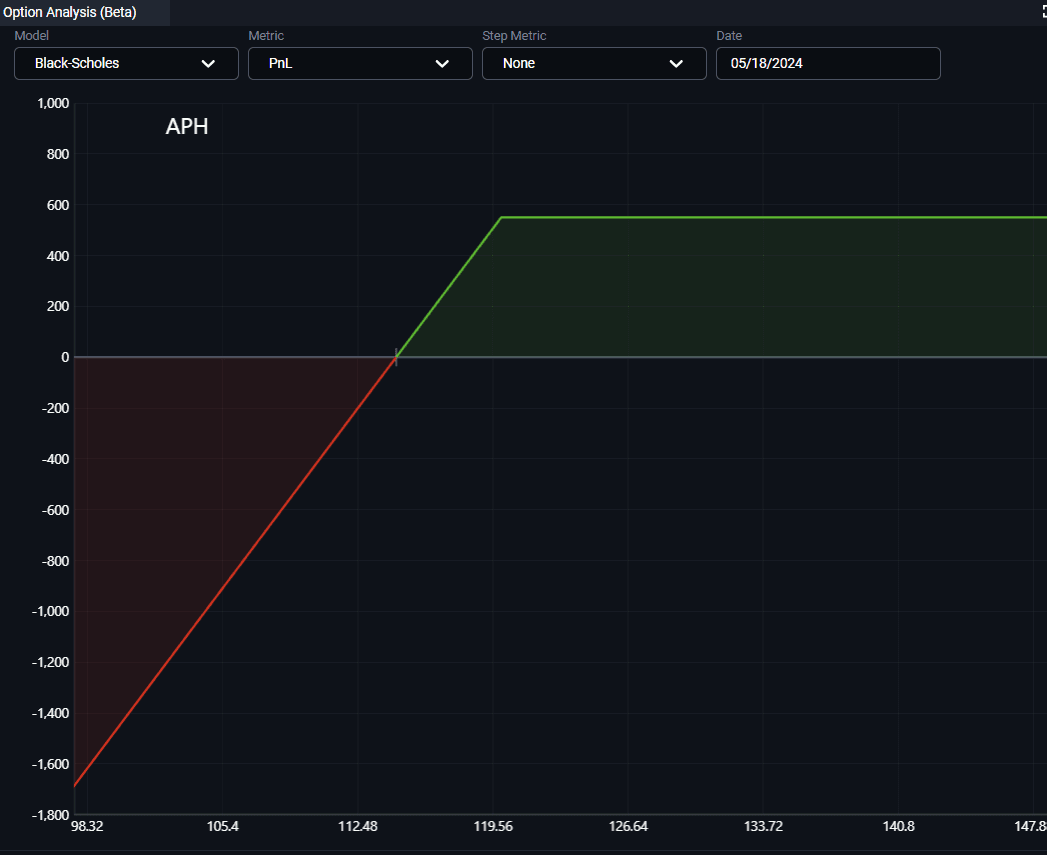This screenshot has width=1047, height=855.
Task: Click the y-axis label 200
Action: click(x=58, y=306)
